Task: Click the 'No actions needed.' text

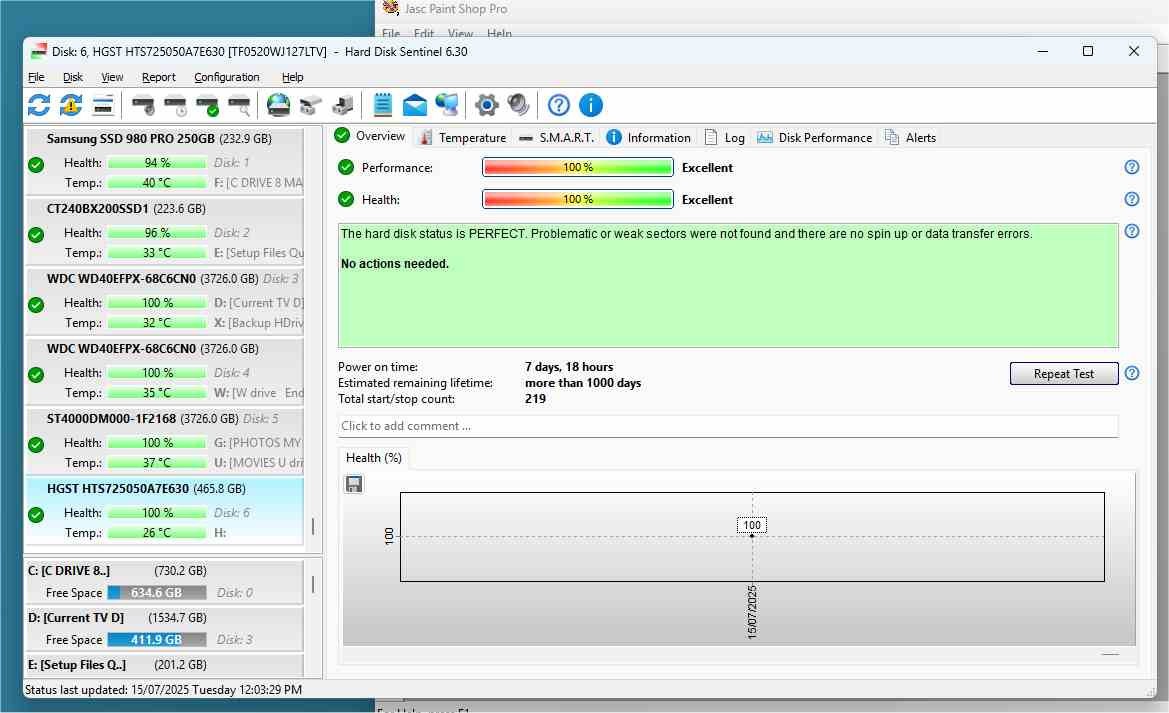Action: tap(394, 263)
